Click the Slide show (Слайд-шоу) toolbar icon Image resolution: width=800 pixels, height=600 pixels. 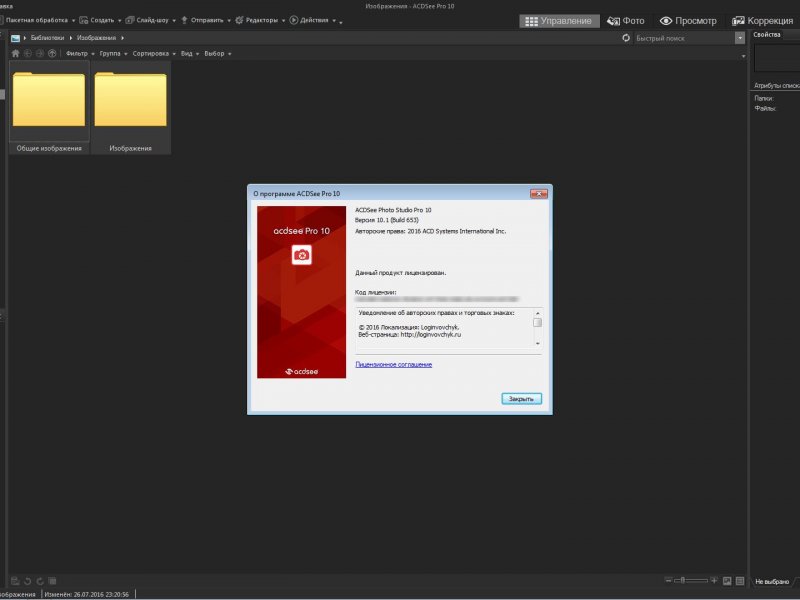point(130,20)
